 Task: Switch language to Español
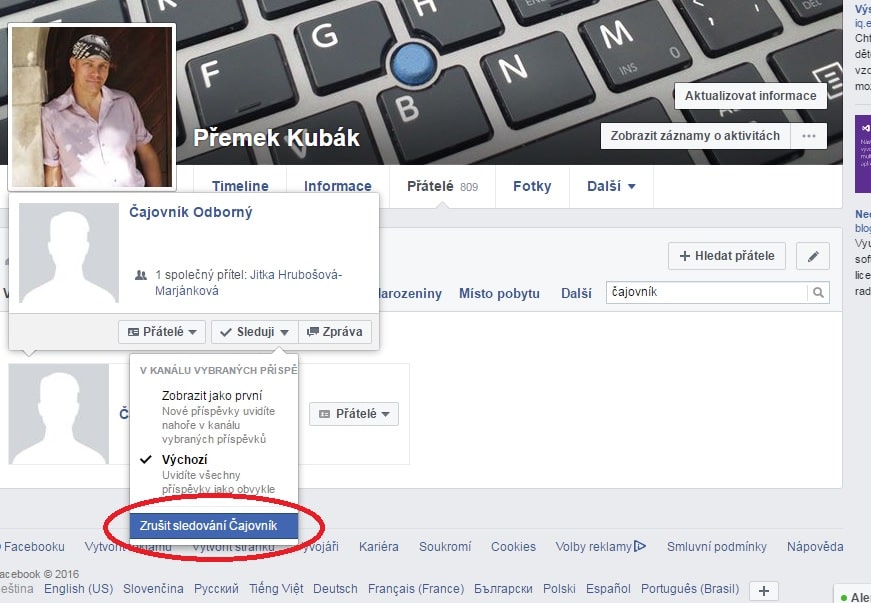coord(608,589)
